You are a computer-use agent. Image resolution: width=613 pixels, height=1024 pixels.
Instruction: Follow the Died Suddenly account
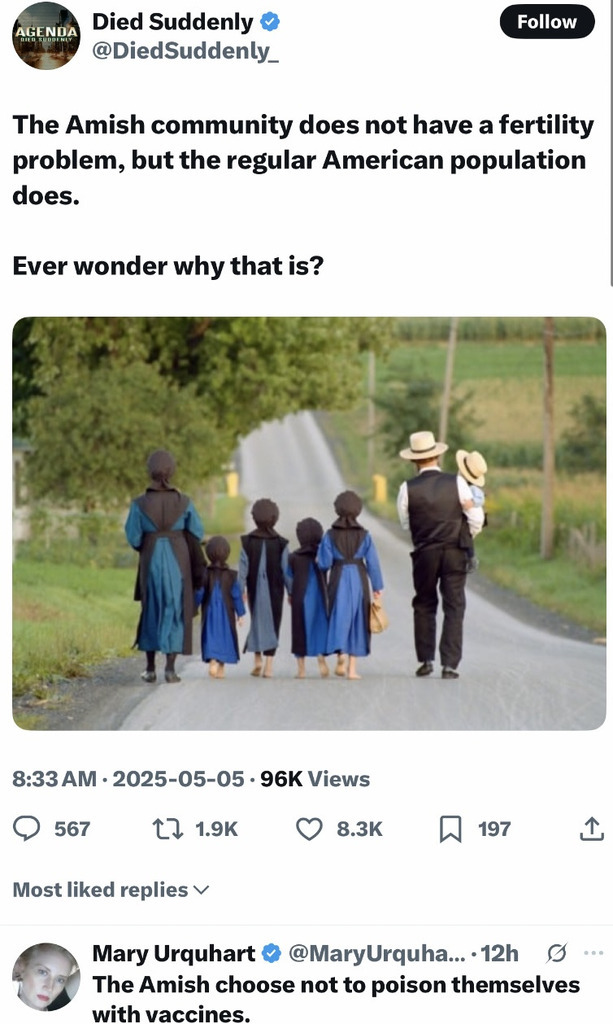546,22
